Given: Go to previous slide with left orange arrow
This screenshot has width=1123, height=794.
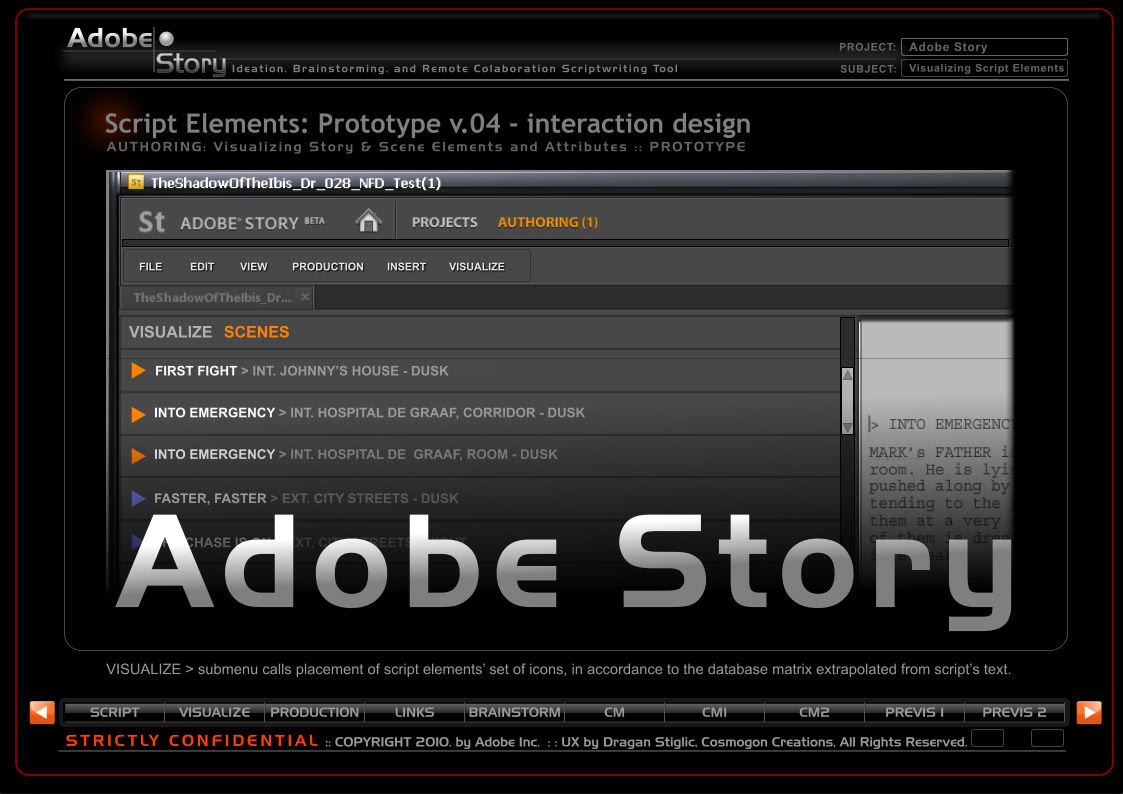Looking at the screenshot, I should click(x=42, y=712).
